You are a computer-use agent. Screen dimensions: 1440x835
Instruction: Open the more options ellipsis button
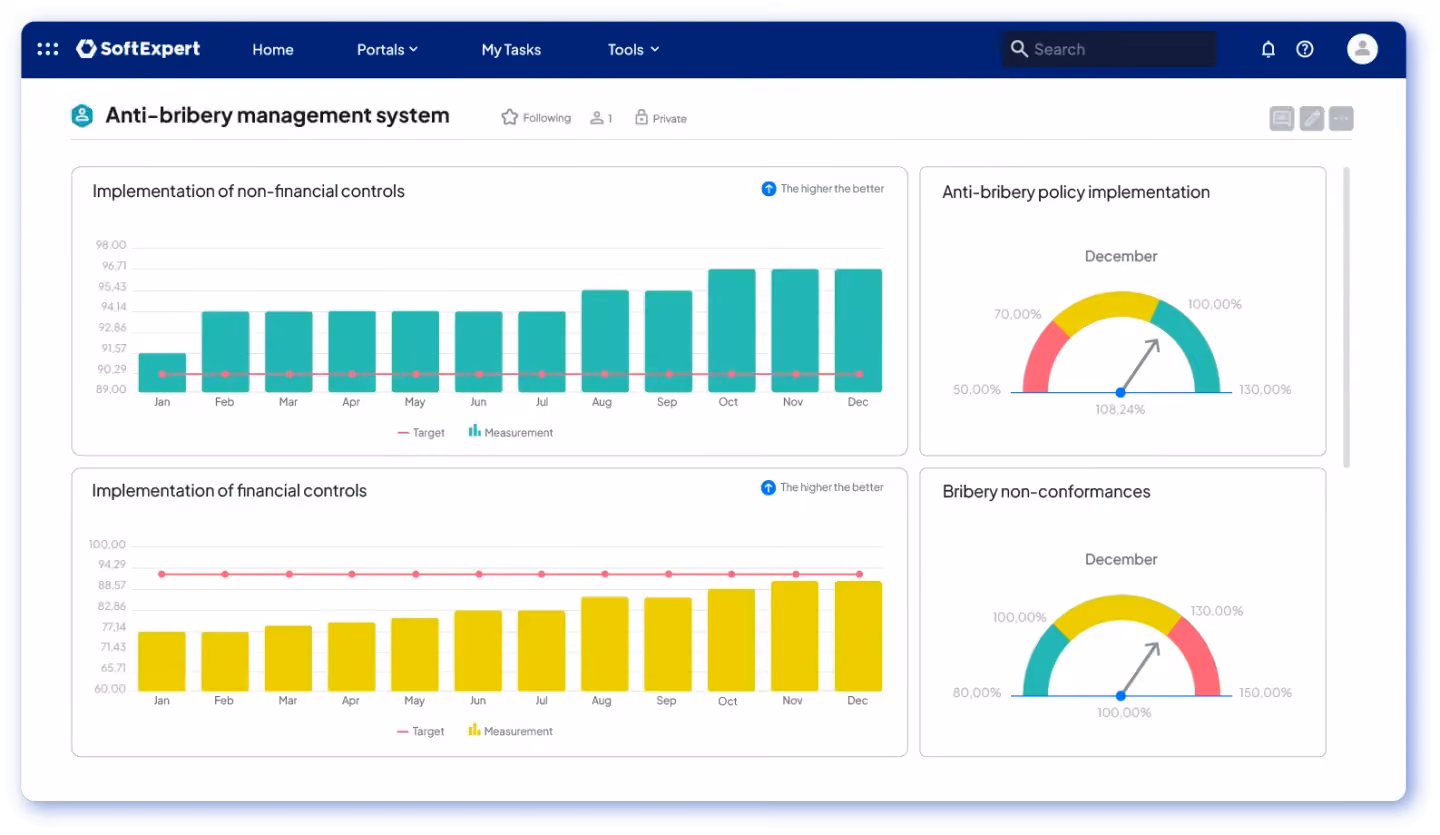[1342, 119]
